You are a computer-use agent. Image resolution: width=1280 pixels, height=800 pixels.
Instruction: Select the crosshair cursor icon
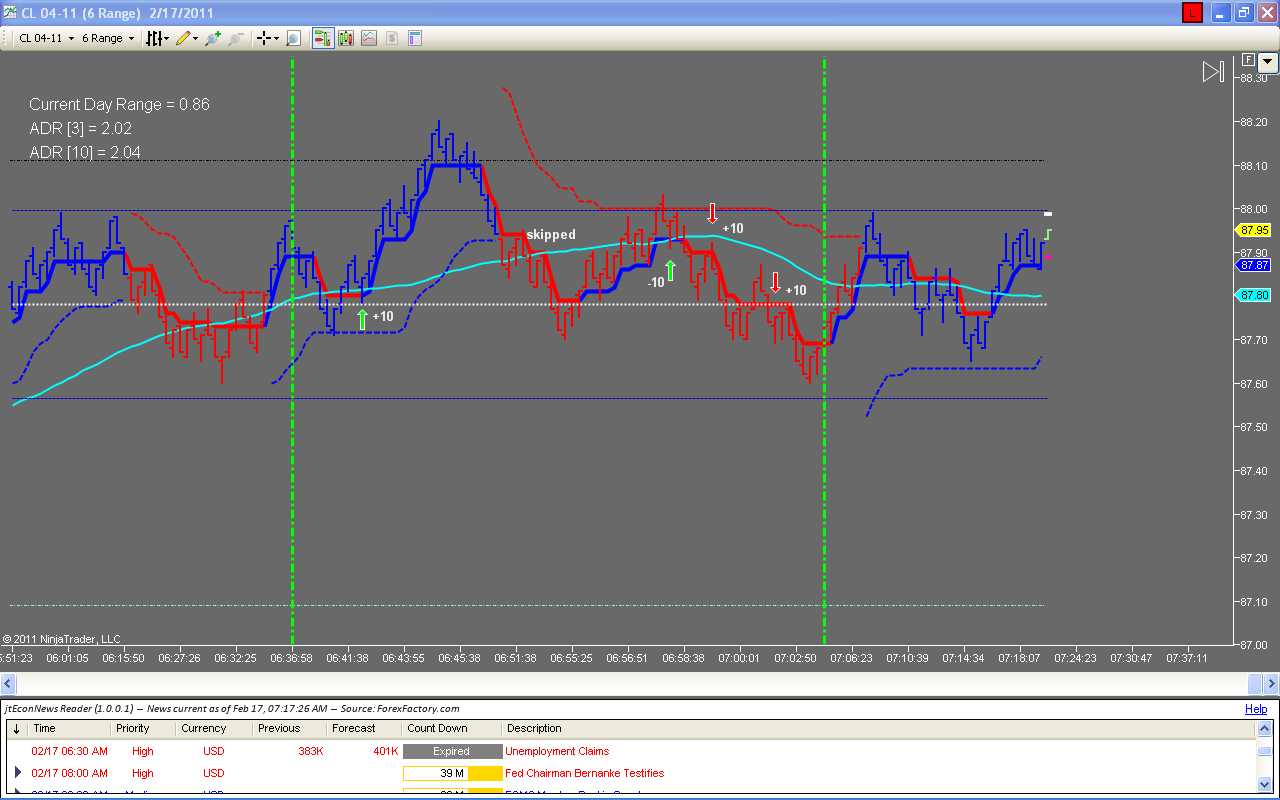(x=264, y=38)
